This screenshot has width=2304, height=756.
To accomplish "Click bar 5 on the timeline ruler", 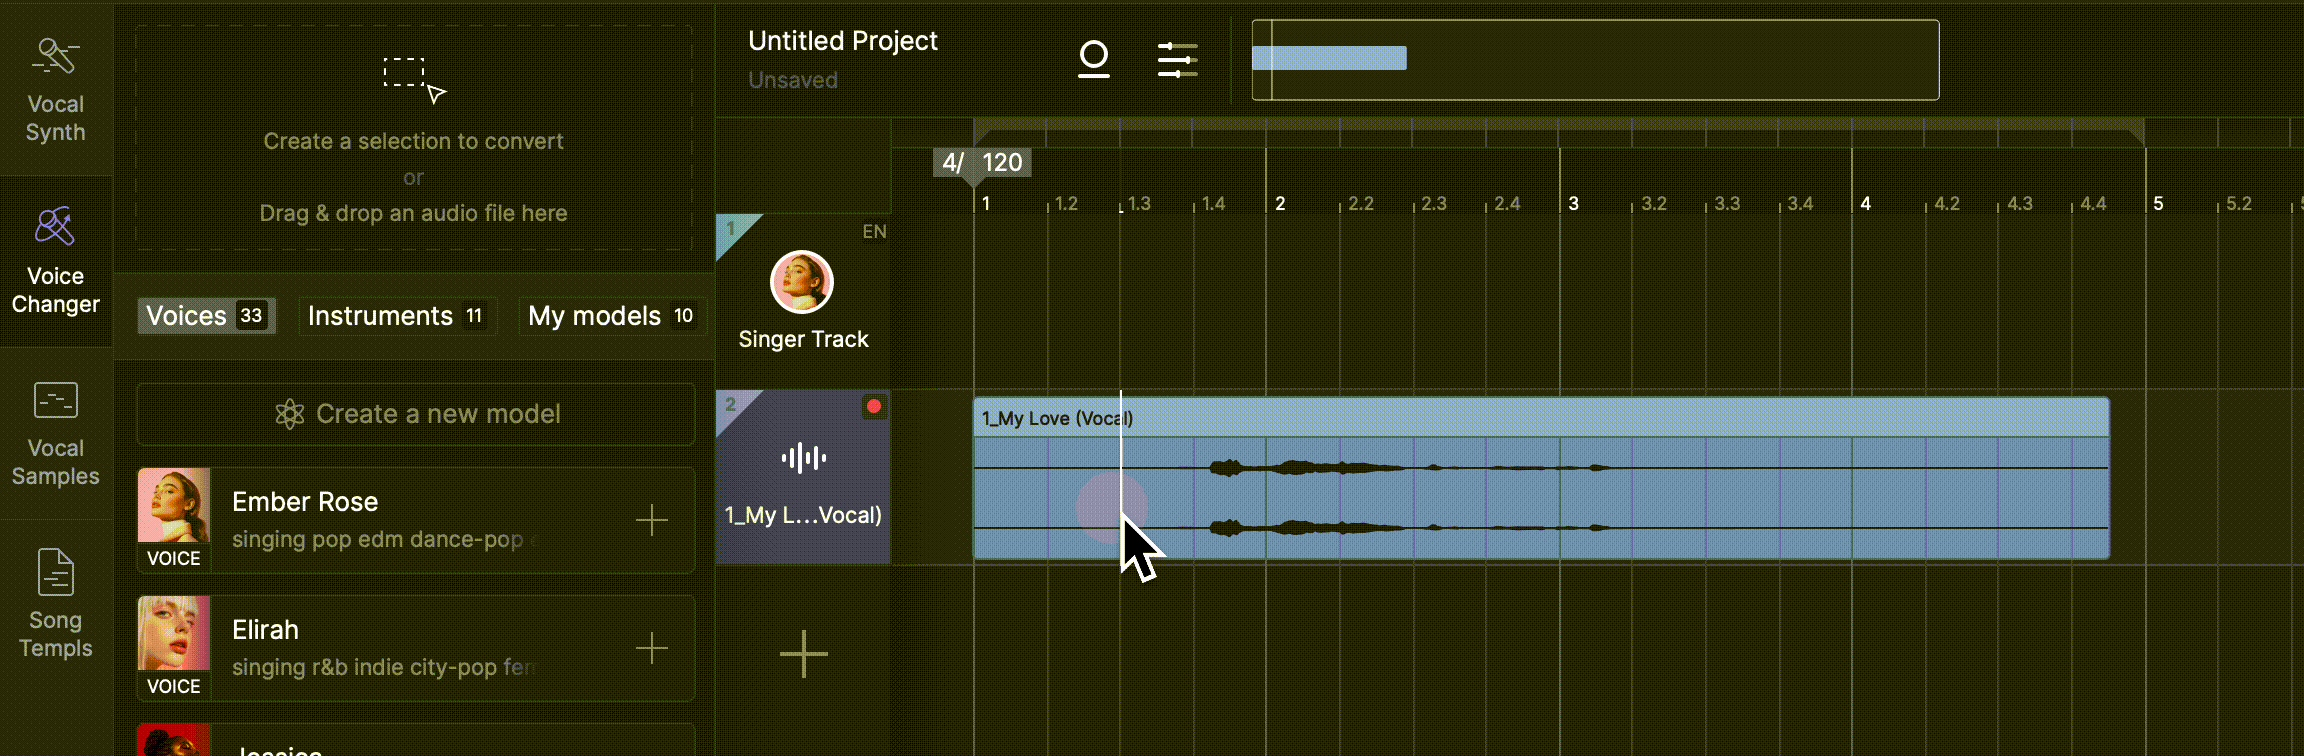I will point(2158,203).
